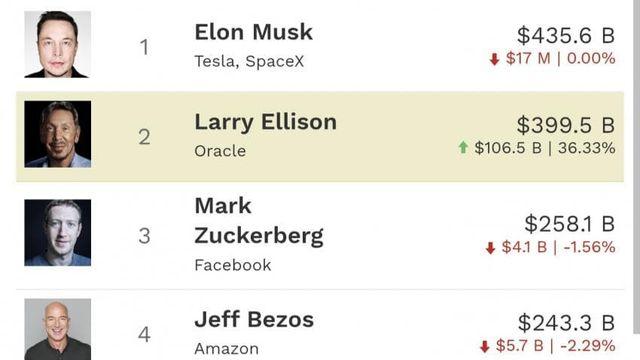Click the vertical scrollbar on the right

(x=636, y=167)
